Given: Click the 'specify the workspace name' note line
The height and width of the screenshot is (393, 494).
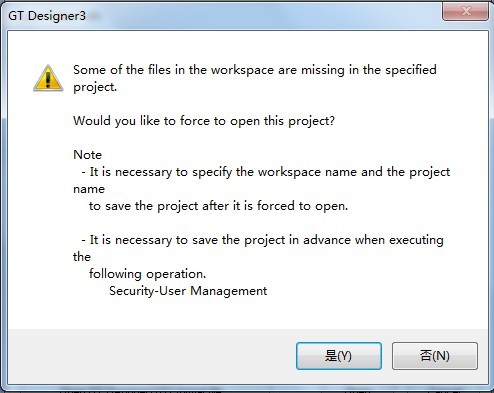Looking at the screenshot, I should click(266, 172).
